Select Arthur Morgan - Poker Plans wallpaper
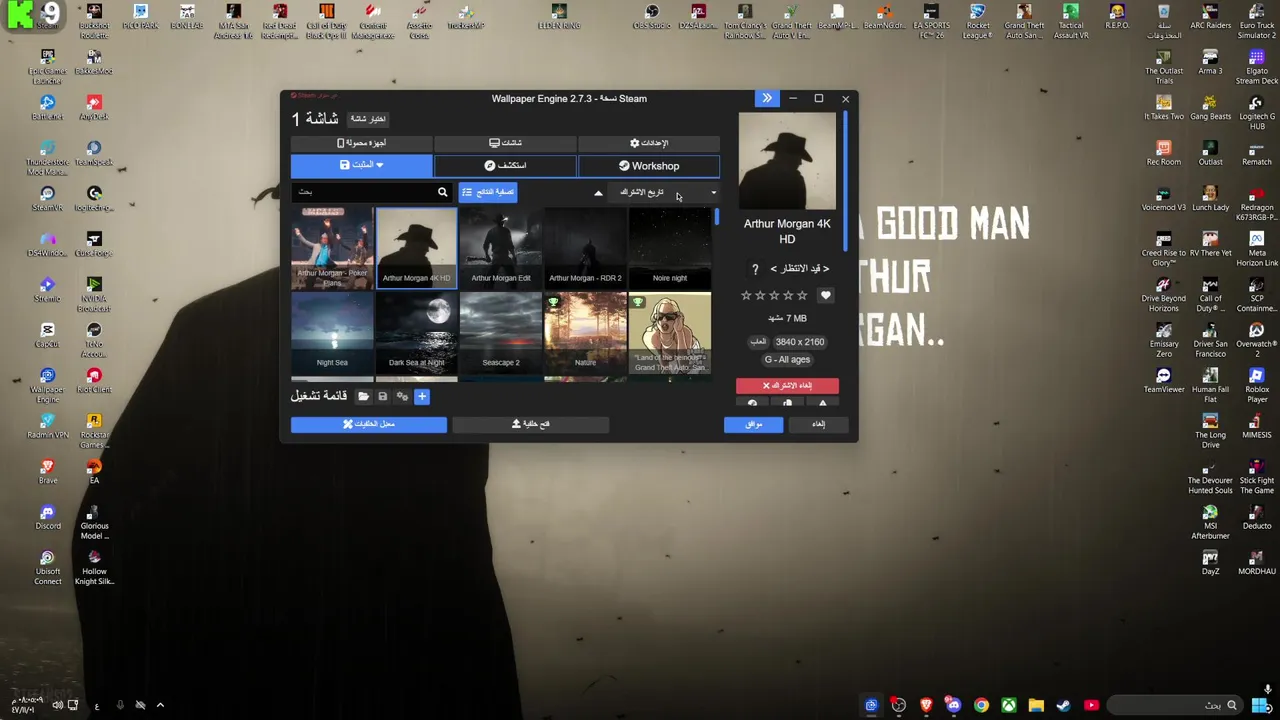This screenshot has width=1280, height=720. [x=332, y=248]
